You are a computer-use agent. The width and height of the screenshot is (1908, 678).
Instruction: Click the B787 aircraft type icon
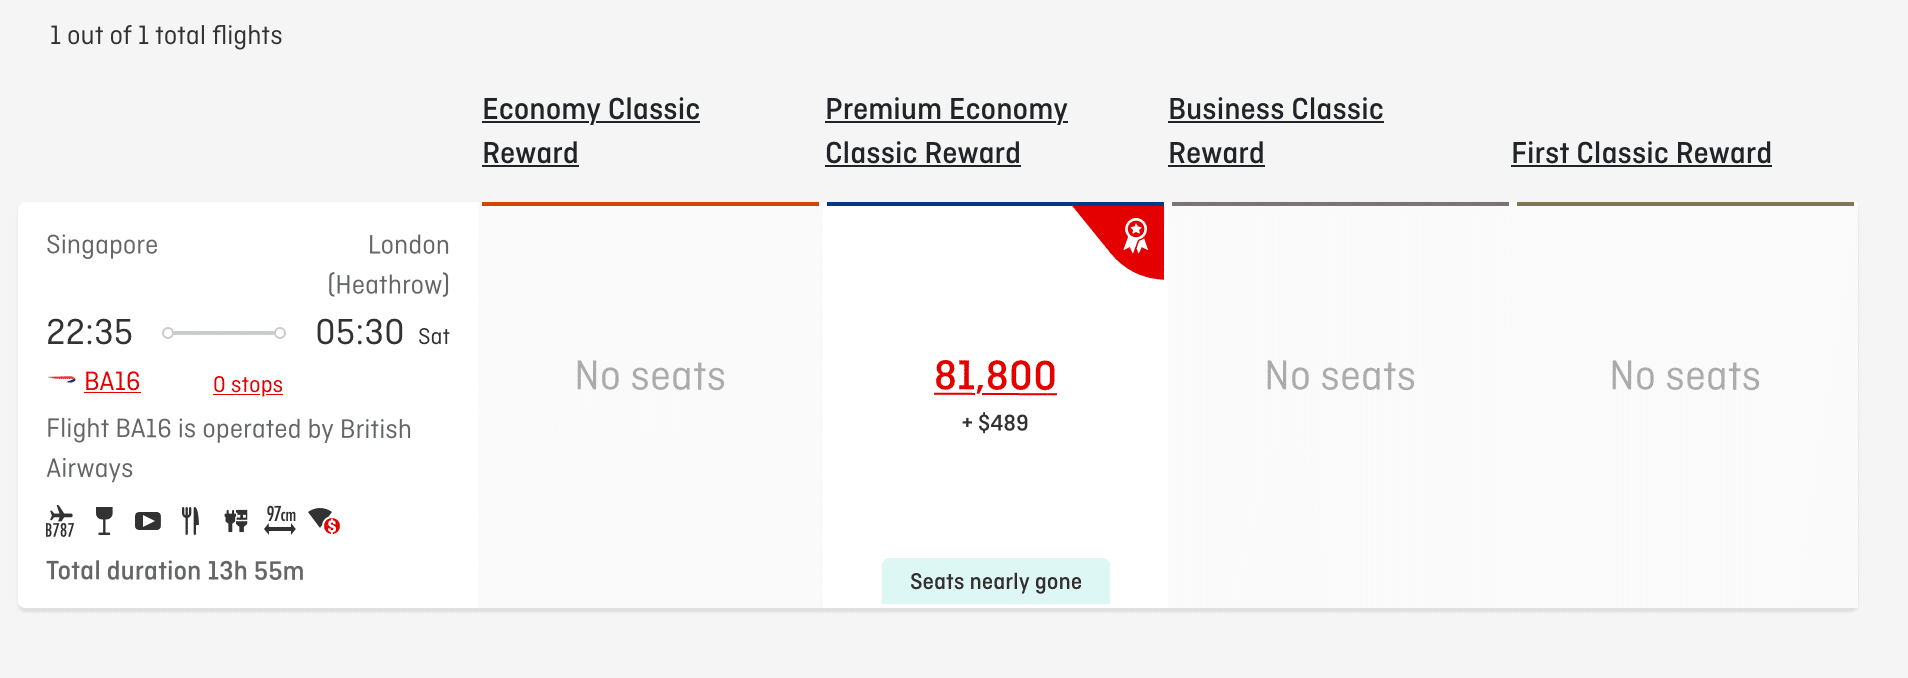pyautogui.click(x=60, y=521)
